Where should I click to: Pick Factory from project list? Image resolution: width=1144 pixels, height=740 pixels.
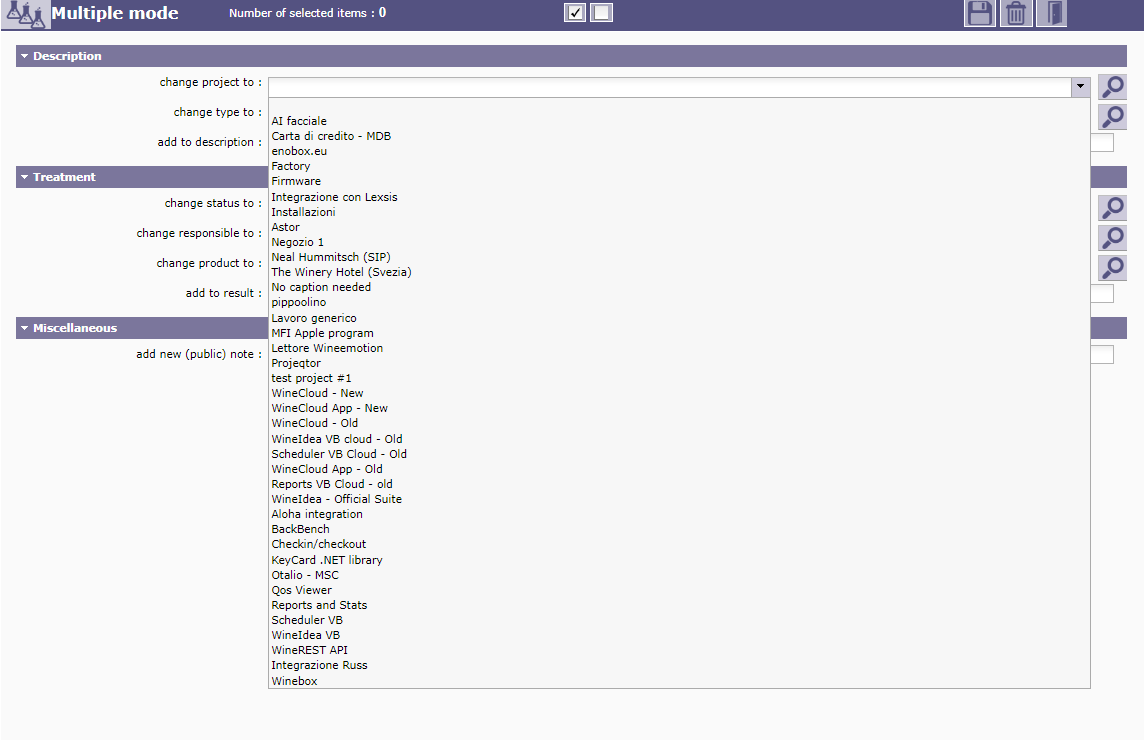tap(679, 166)
